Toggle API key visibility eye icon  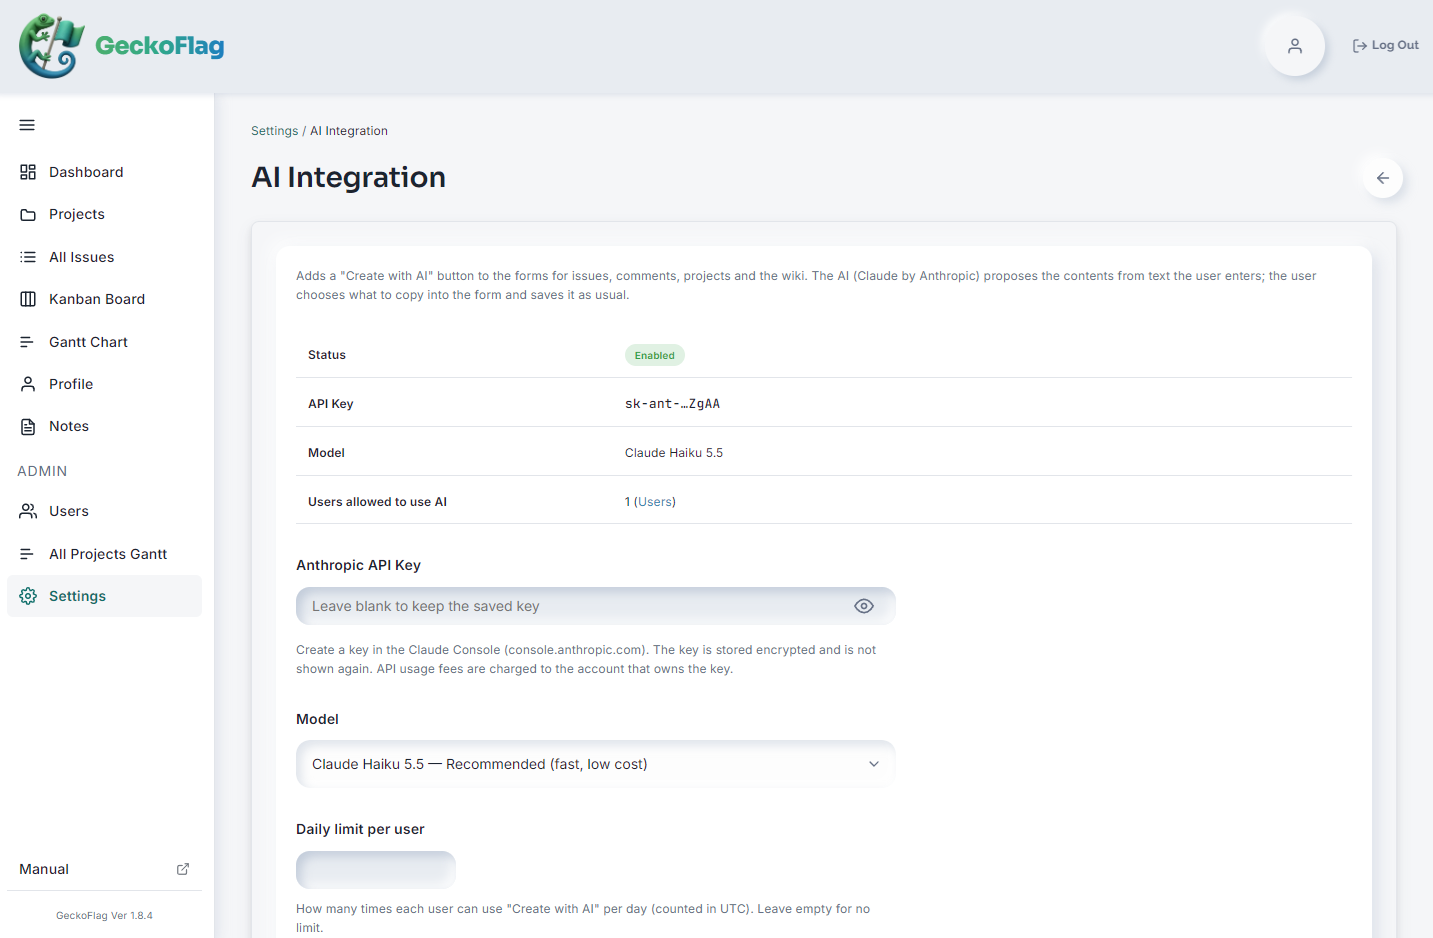[864, 606]
